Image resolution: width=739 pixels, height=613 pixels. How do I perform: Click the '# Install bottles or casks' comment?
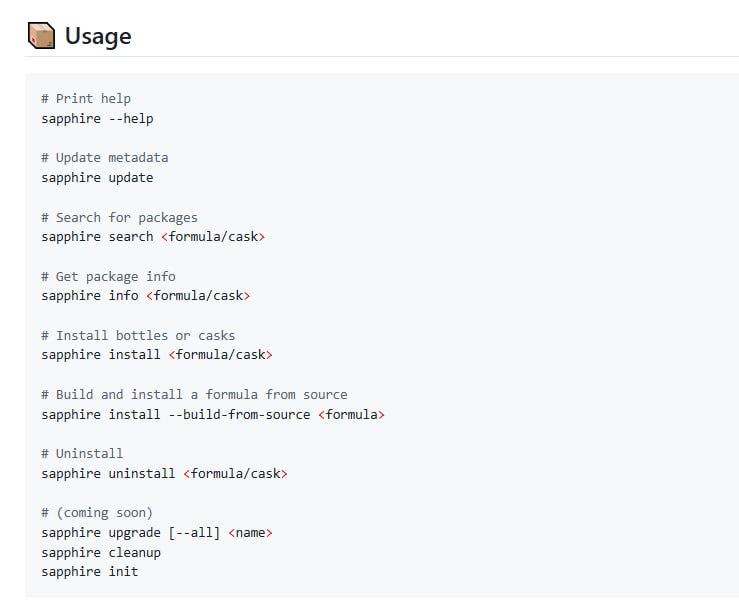point(138,335)
